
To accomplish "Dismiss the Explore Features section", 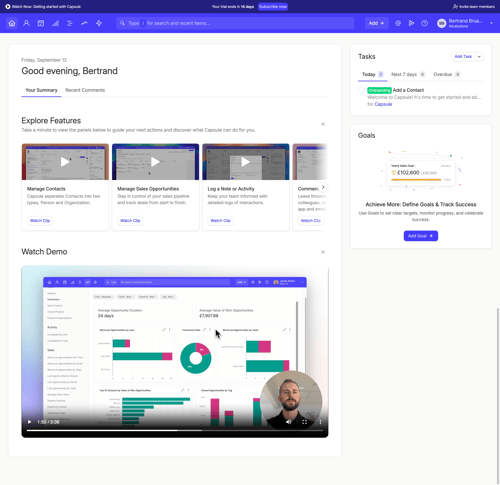I will pos(323,124).
